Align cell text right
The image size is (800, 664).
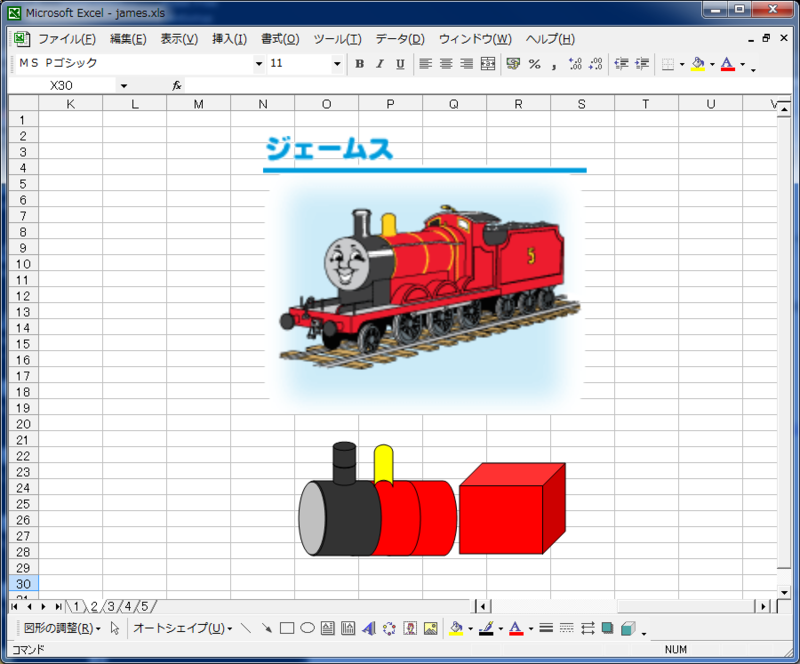(x=467, y=64)
